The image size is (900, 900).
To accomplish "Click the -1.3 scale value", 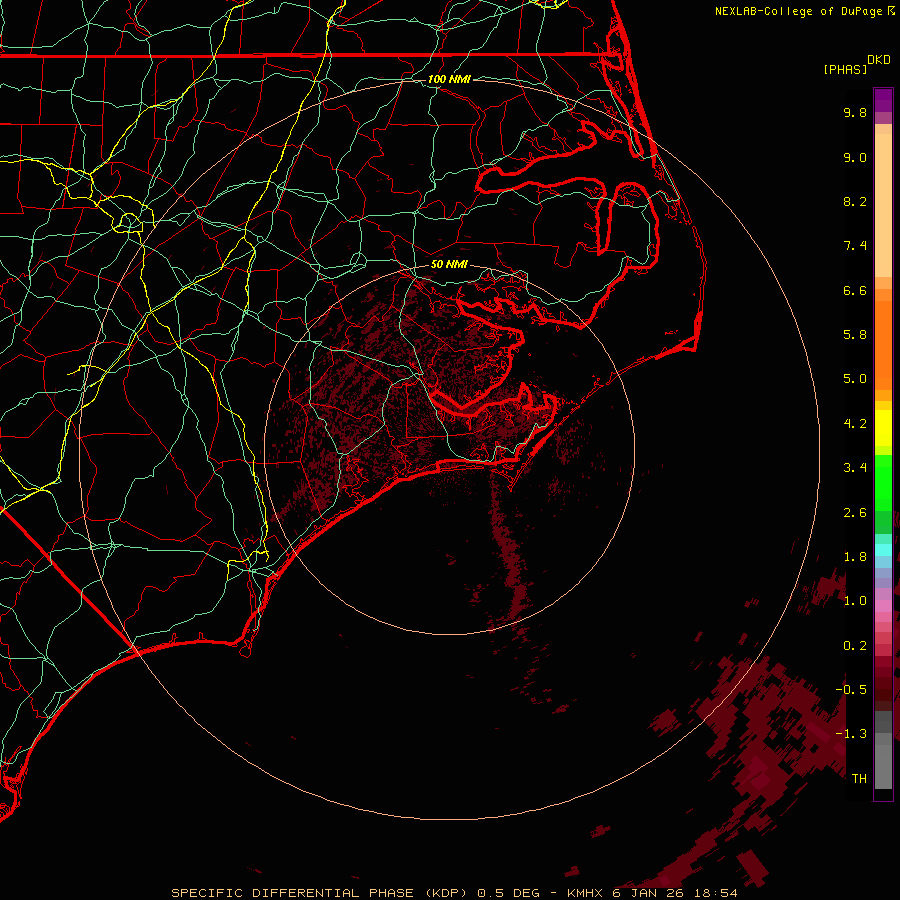I will click(851, 734).
